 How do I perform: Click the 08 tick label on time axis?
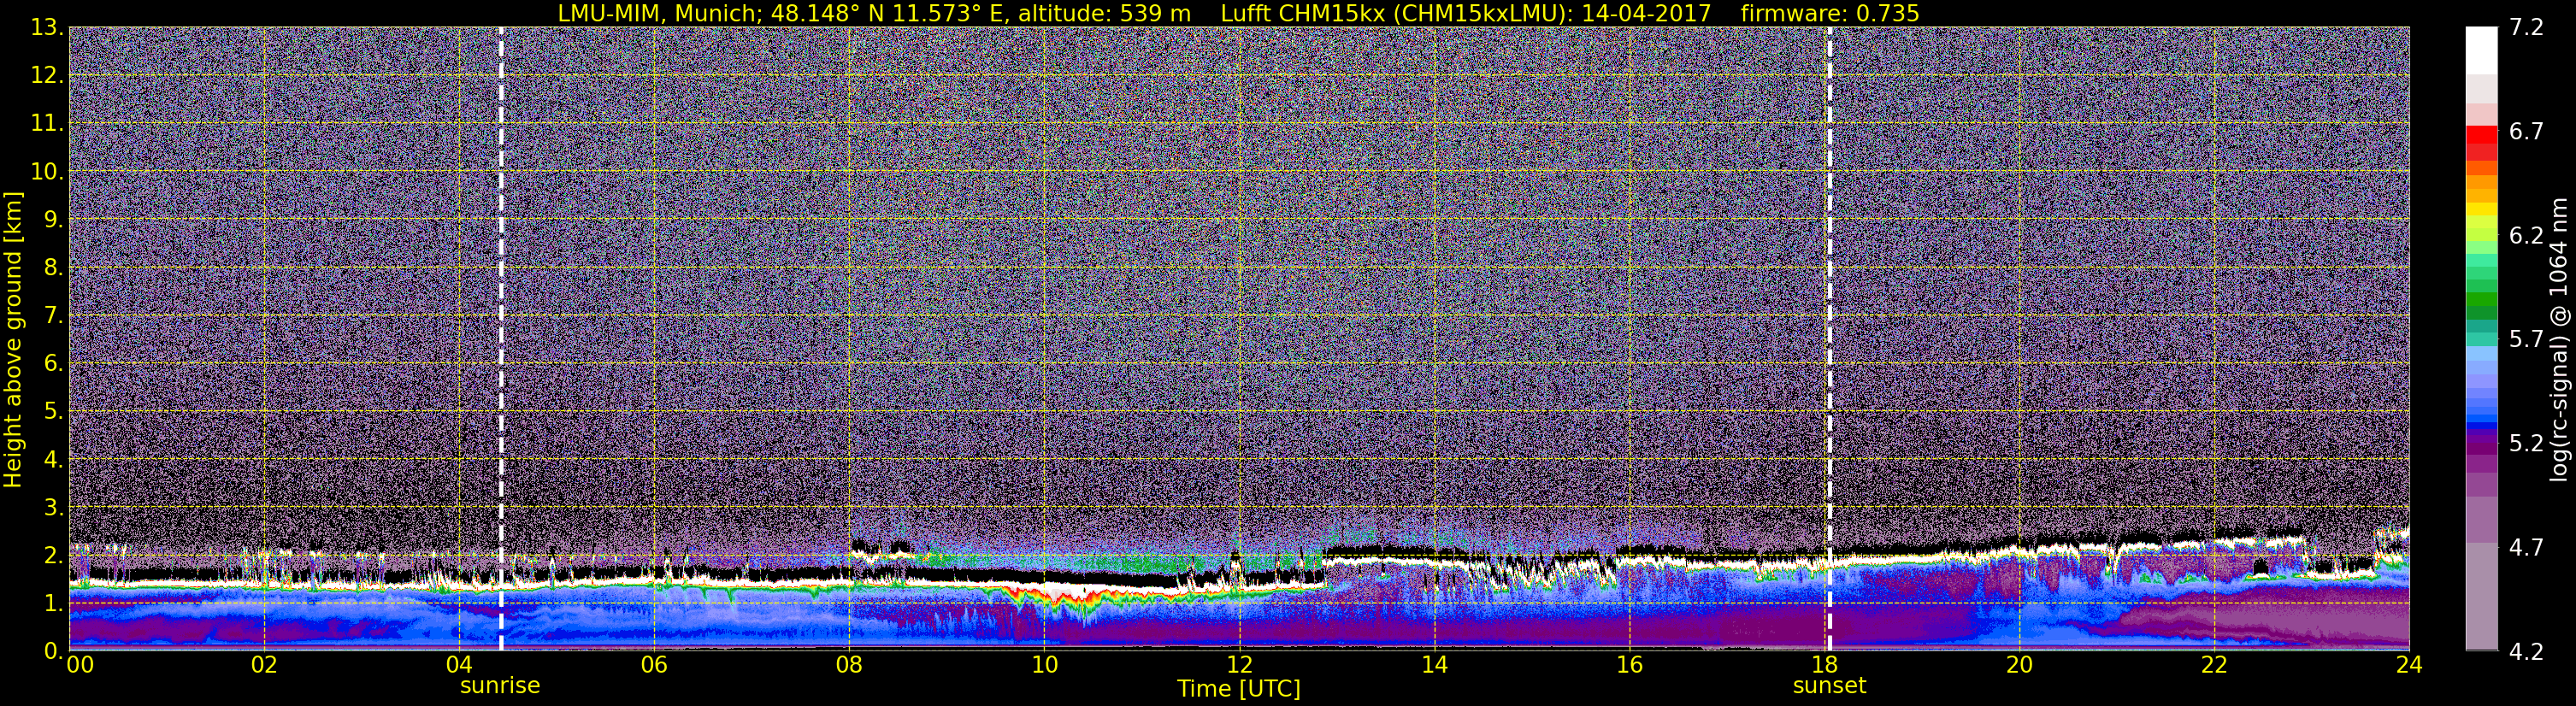[849, 665]
